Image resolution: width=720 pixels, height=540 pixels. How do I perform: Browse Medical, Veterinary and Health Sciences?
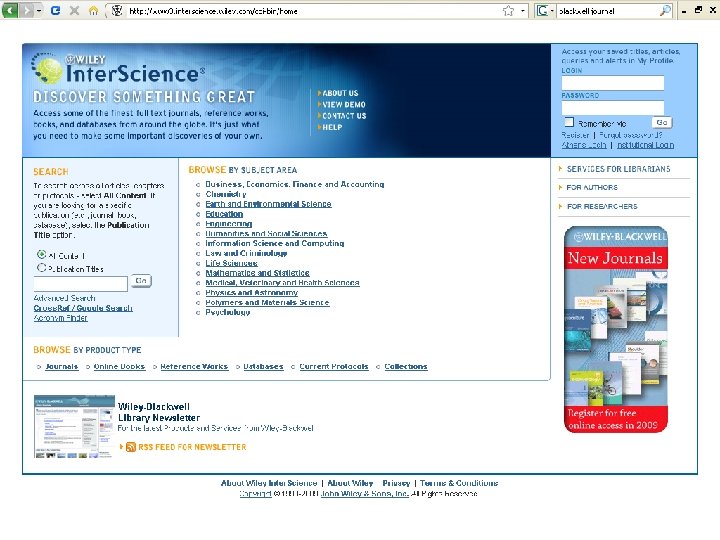(282, 283)
